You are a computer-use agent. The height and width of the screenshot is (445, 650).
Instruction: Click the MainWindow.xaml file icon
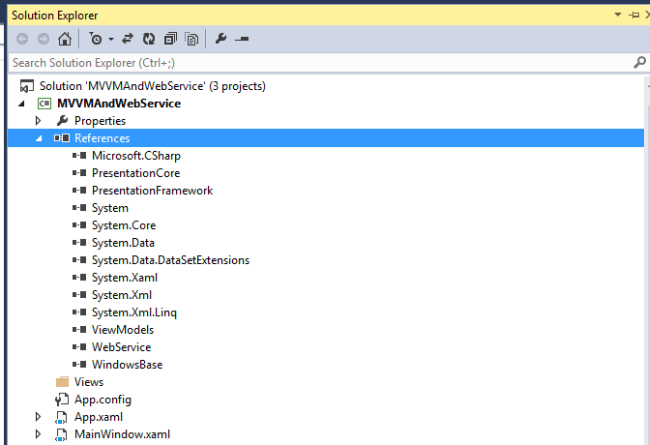coord(61,435)
